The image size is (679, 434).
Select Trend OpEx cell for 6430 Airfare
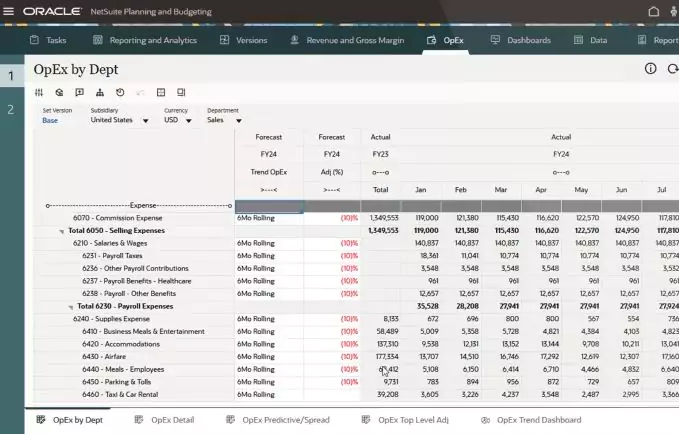[269, 356]
